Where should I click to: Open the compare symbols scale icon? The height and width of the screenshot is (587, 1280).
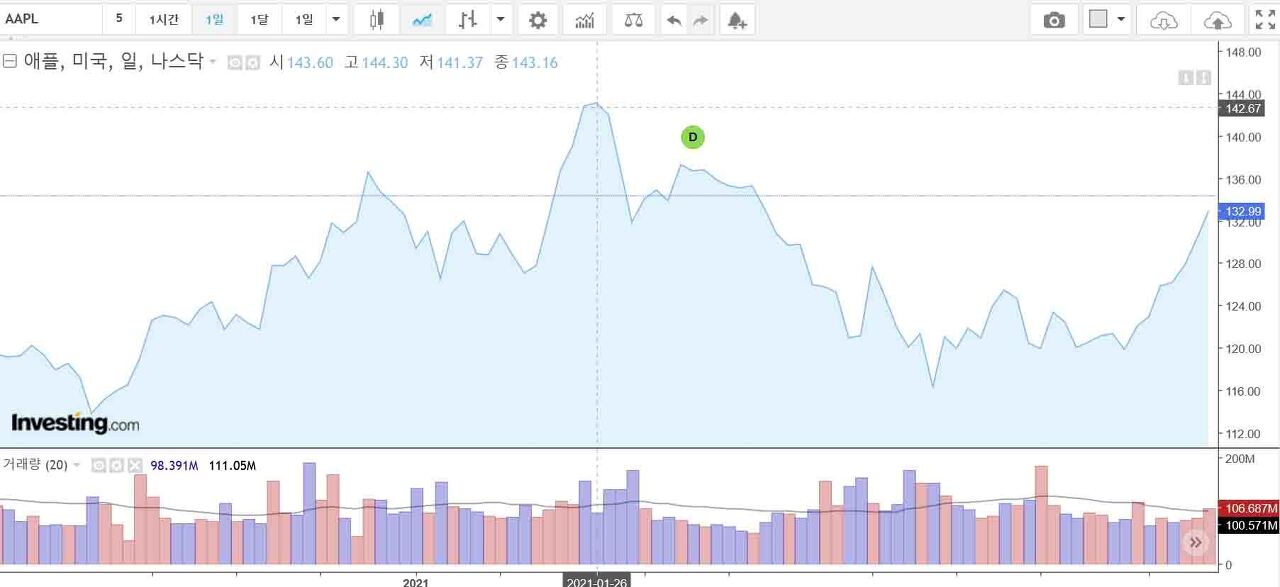pyautogui.click(x=633, y=19)
